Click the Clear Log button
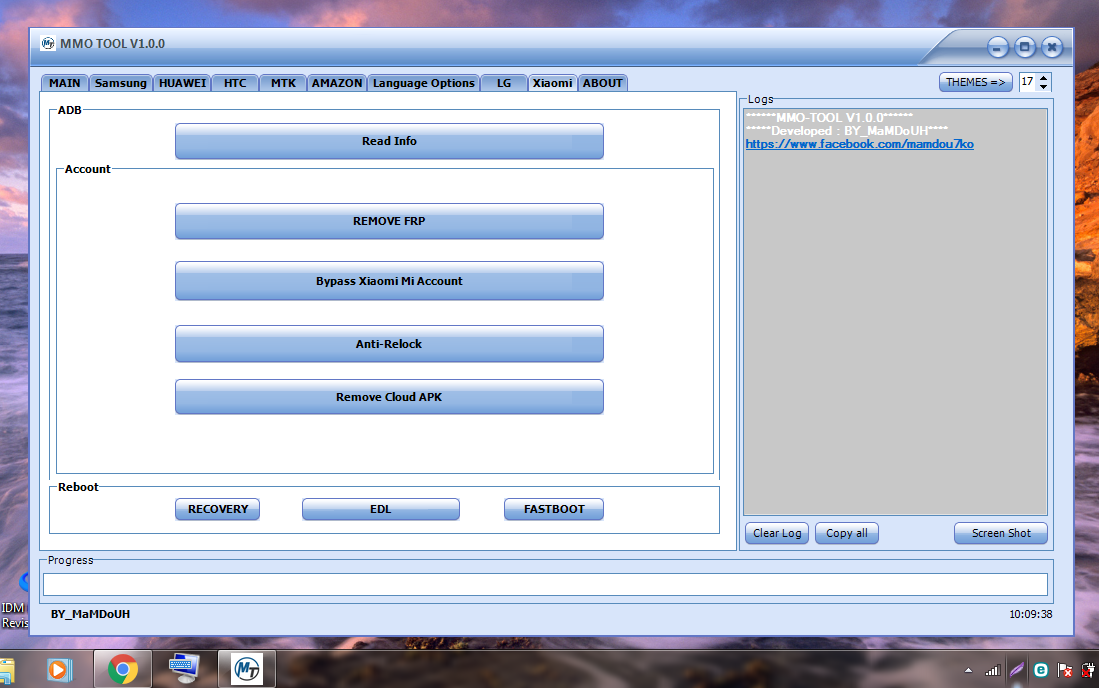 777,533
